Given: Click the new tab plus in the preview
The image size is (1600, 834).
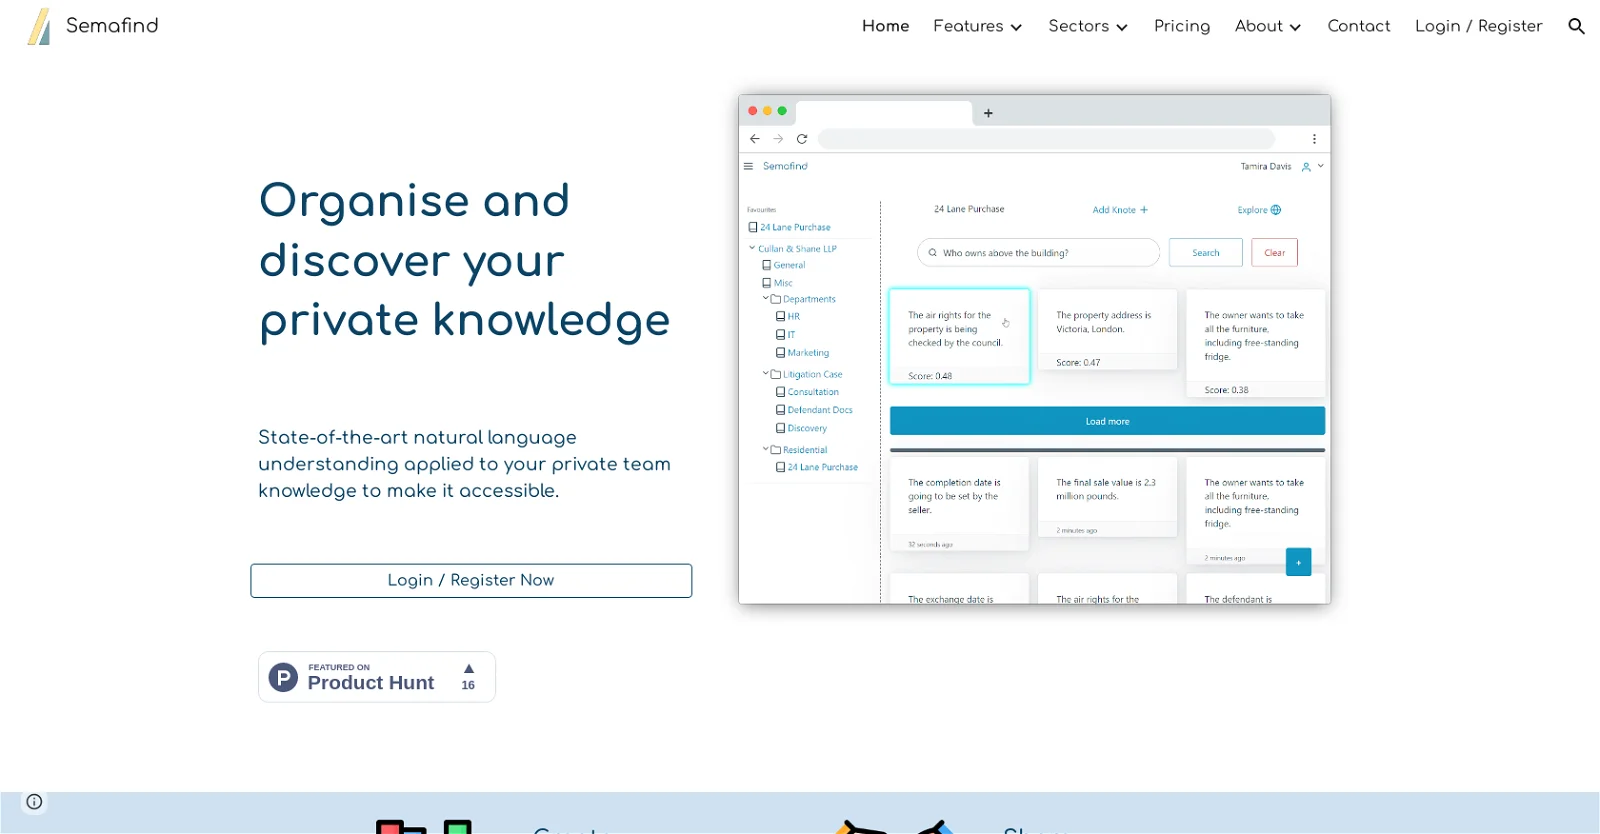Looking at the screenshot, I should (988, 113).
